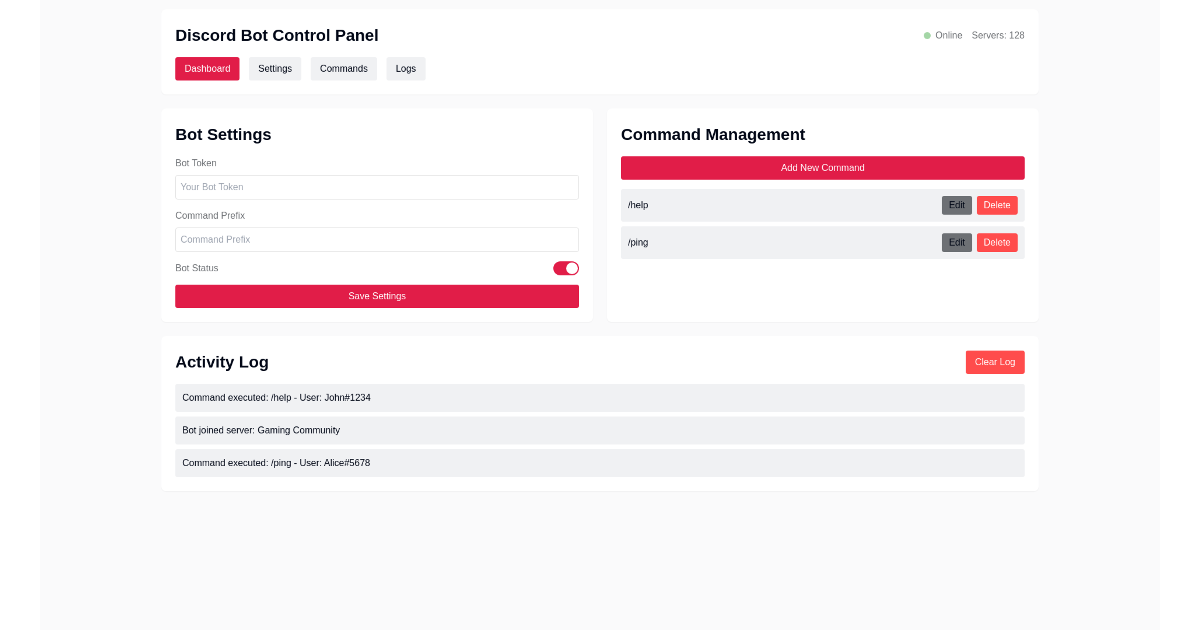Add a new command
Screen dimensions: 1200x630
pyautogui.click(x=822, y=167)
